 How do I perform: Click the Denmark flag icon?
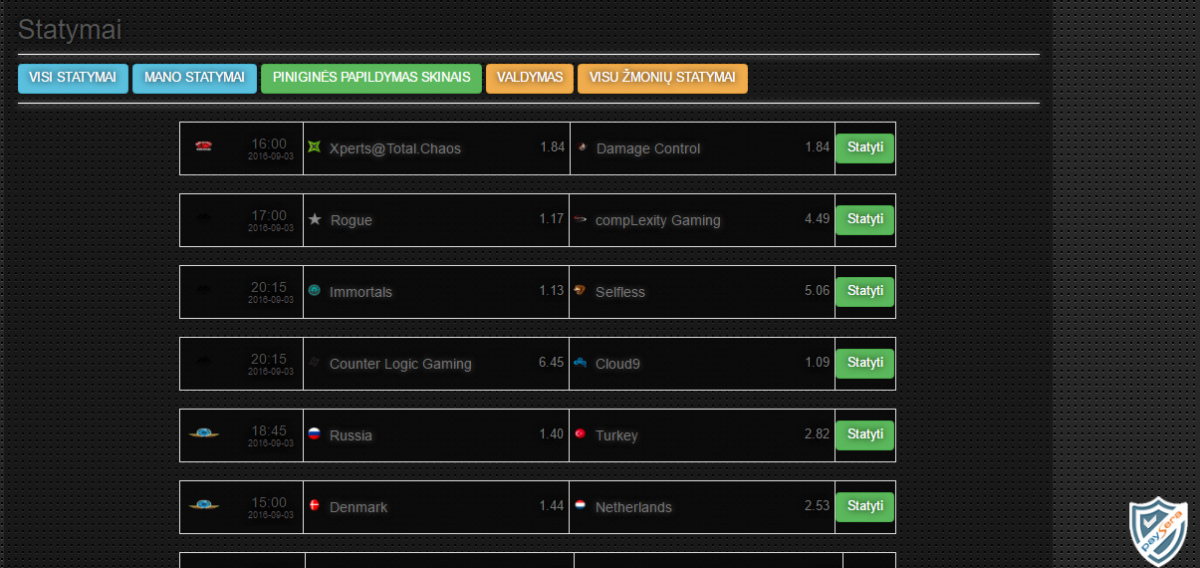click(314, 506)
